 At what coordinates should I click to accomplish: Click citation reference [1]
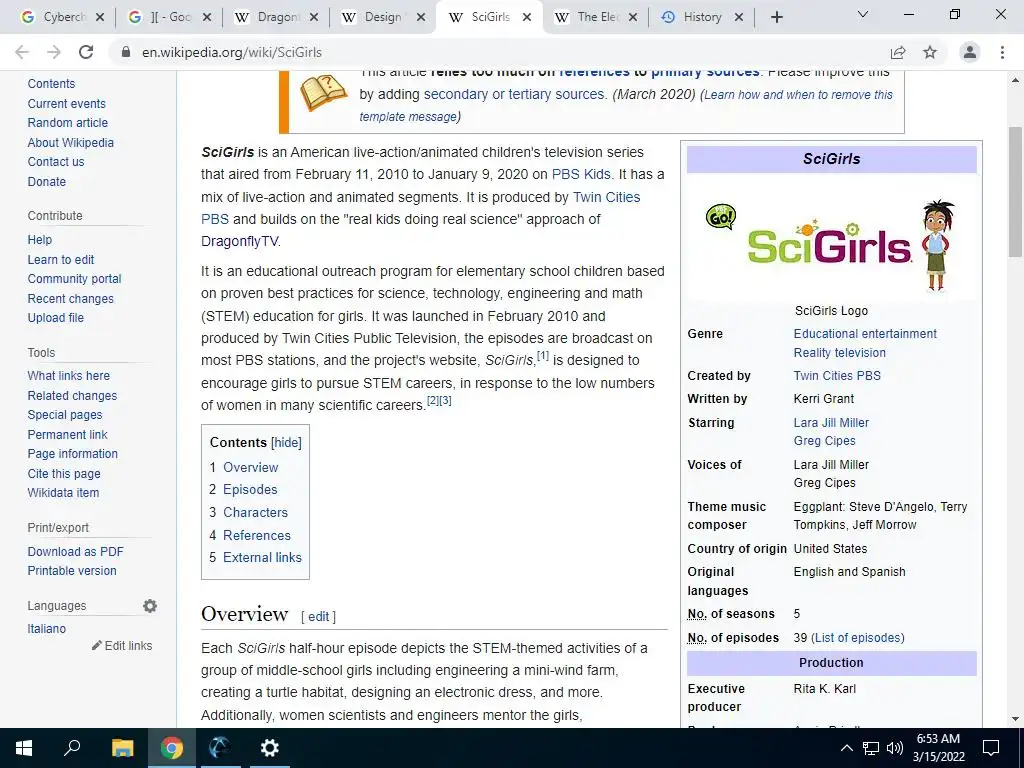(542, 356)
